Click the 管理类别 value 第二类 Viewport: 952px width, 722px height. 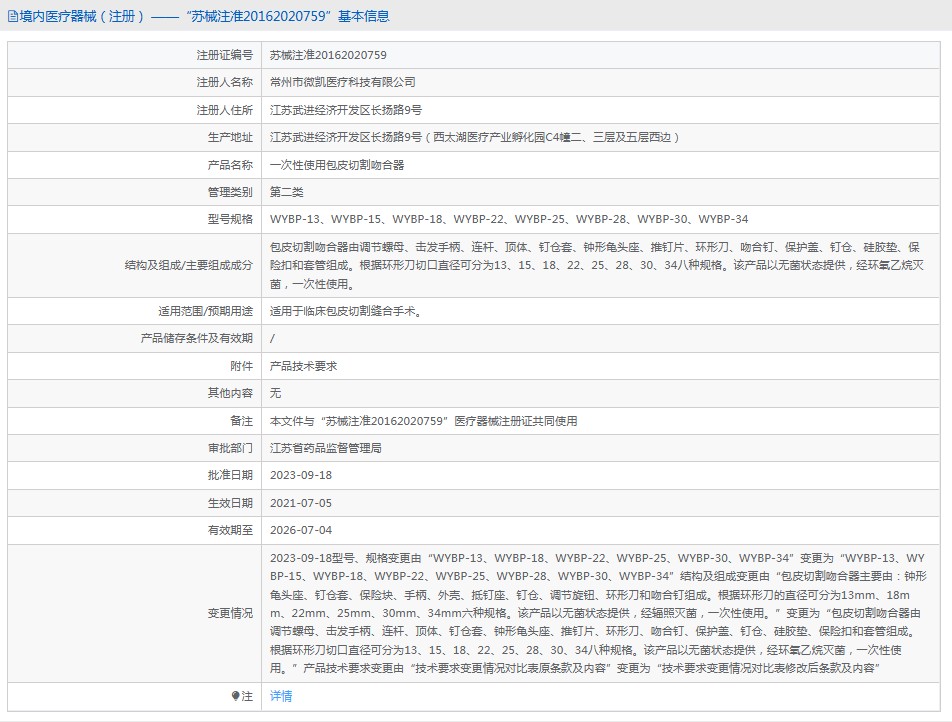pyautogui.click(x=286, y=192)
